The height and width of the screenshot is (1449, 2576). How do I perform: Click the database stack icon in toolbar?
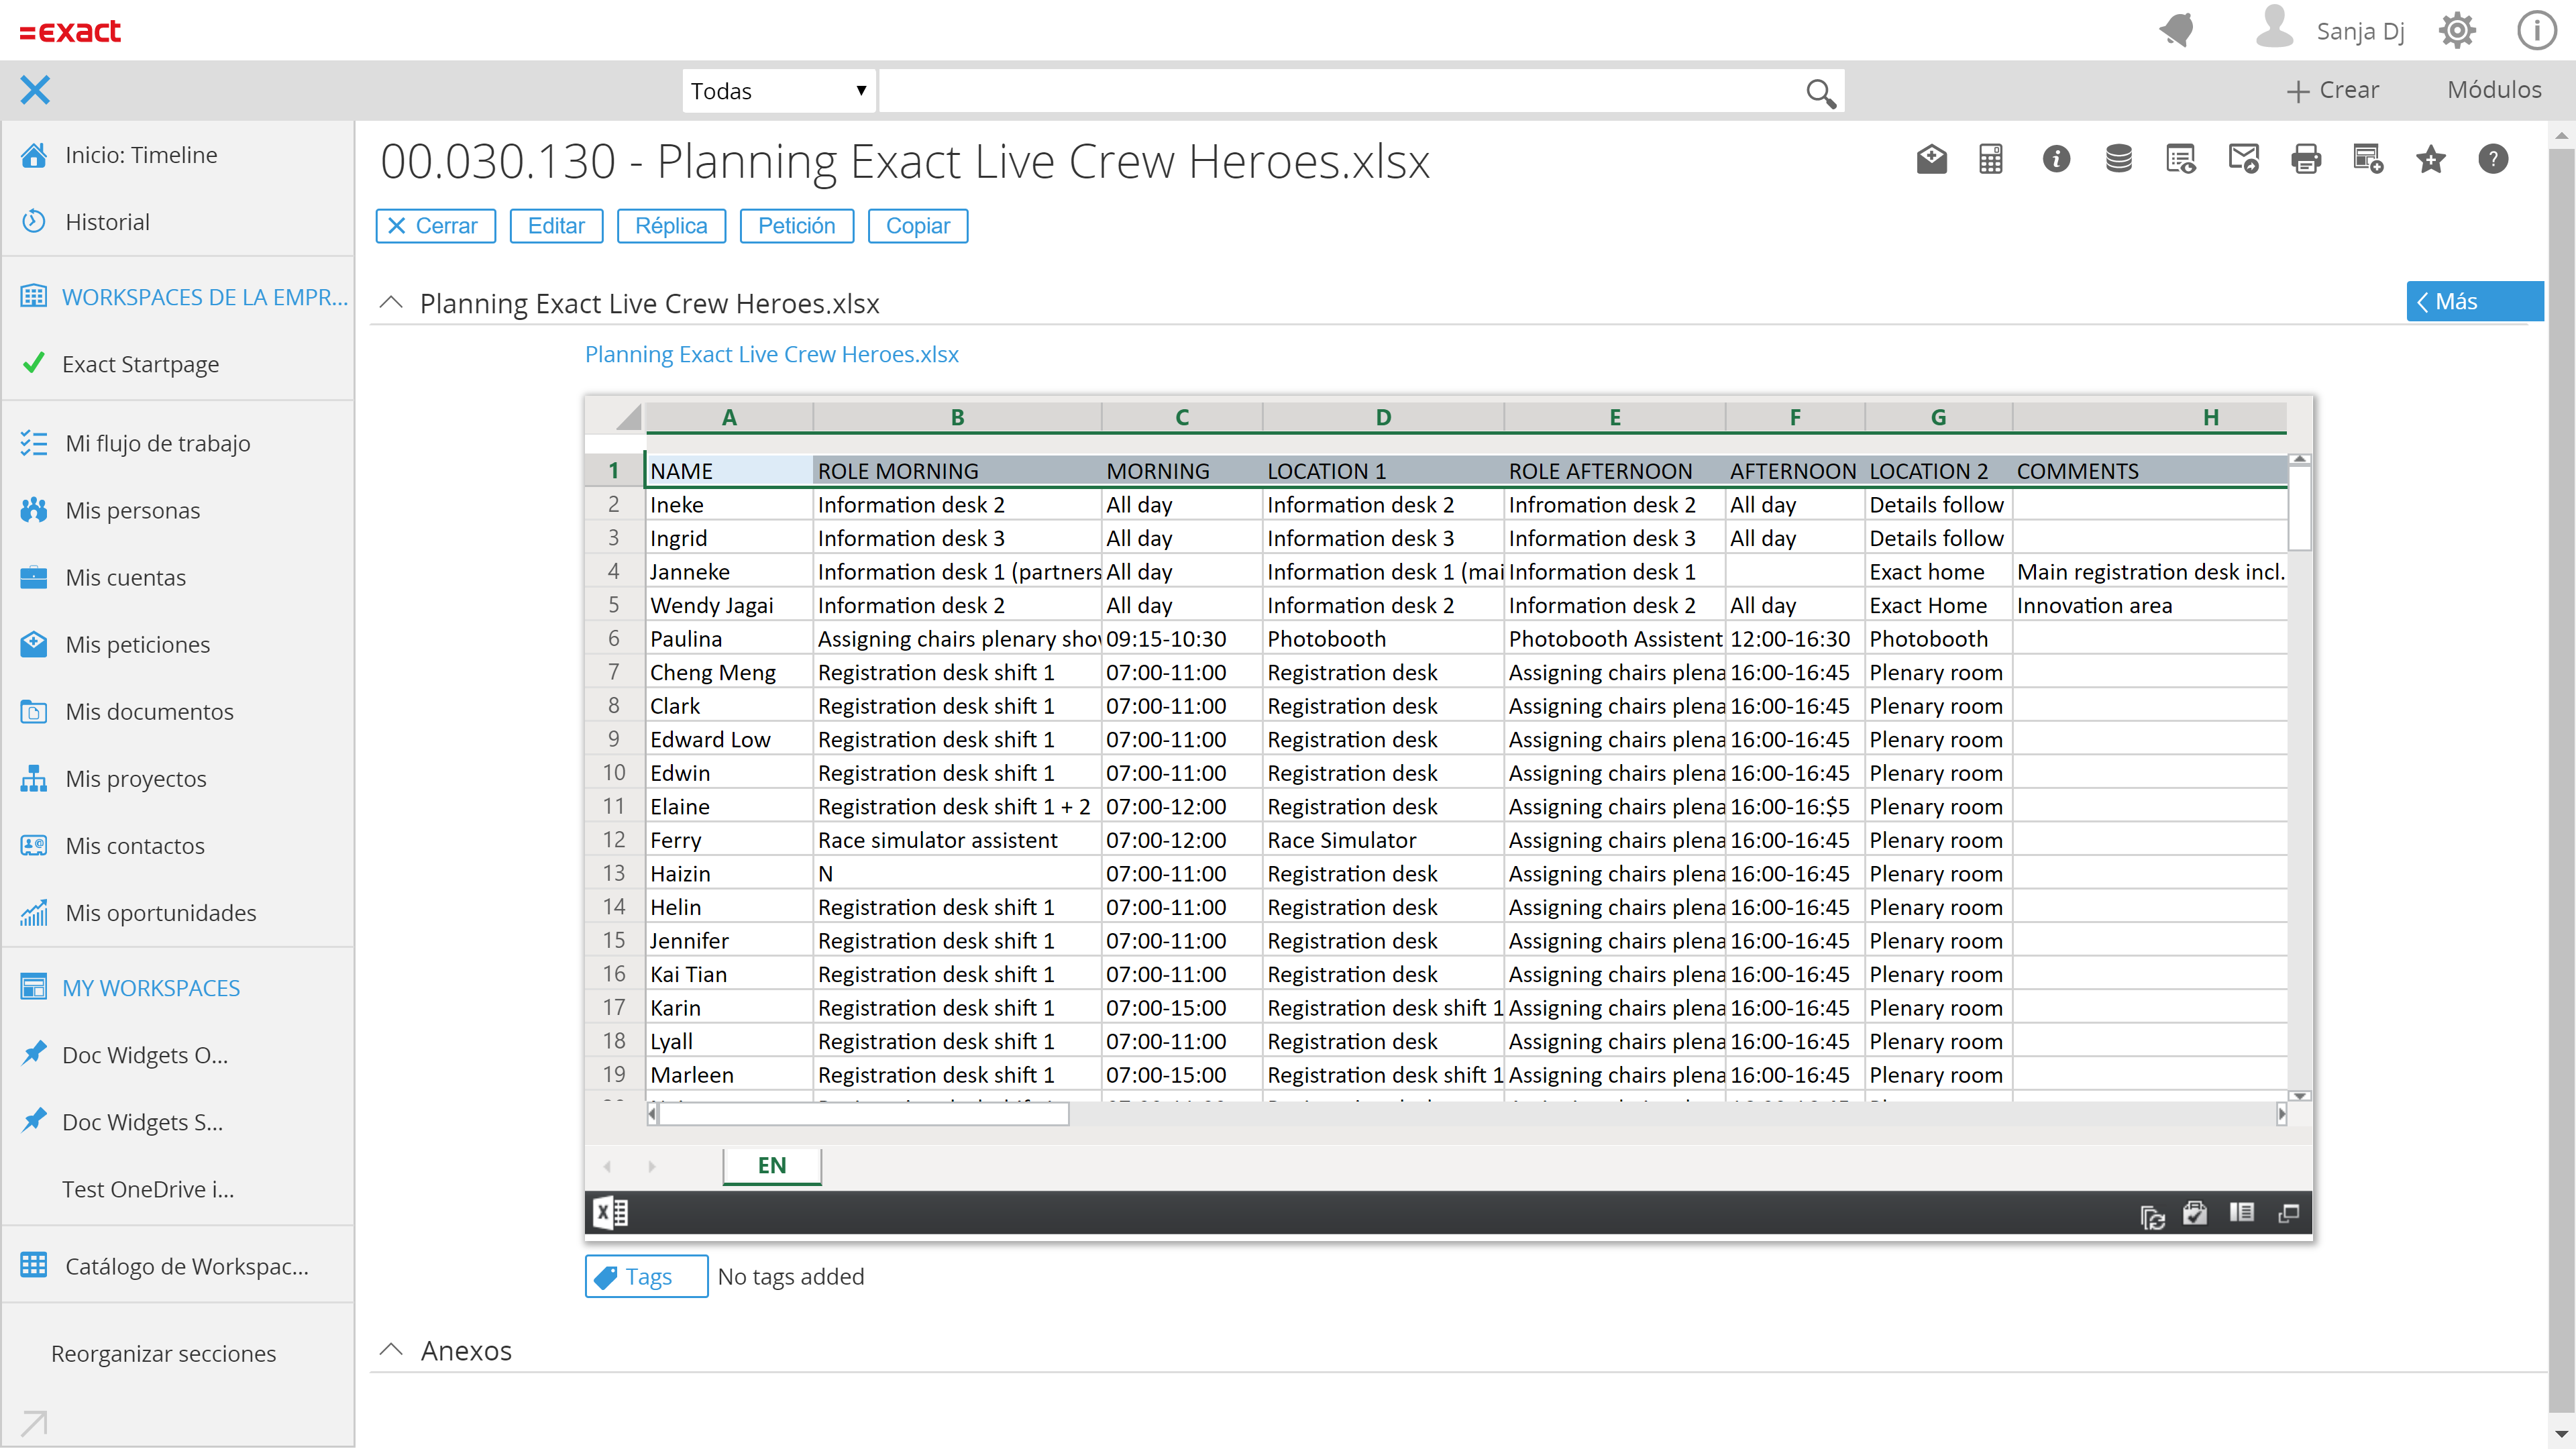pyautogui.click(x=2118, y=159)
